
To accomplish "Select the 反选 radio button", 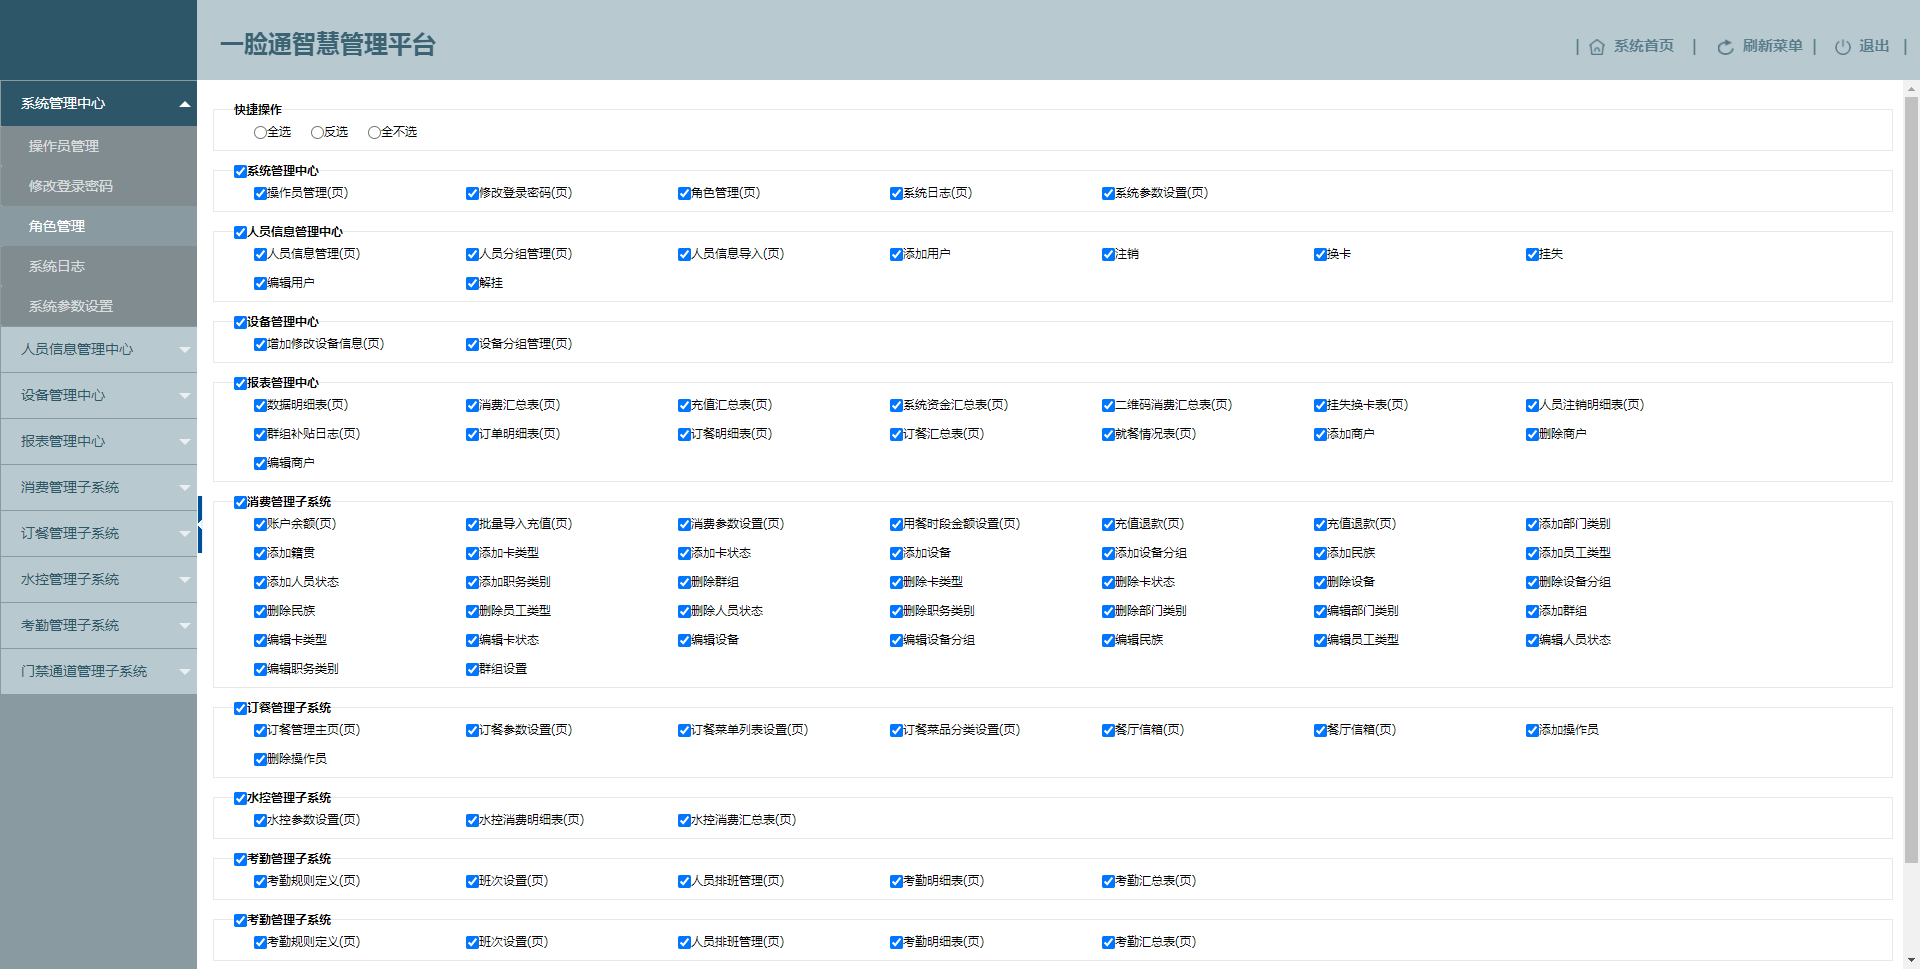I will pyautogui.click(x=317, y=132).
